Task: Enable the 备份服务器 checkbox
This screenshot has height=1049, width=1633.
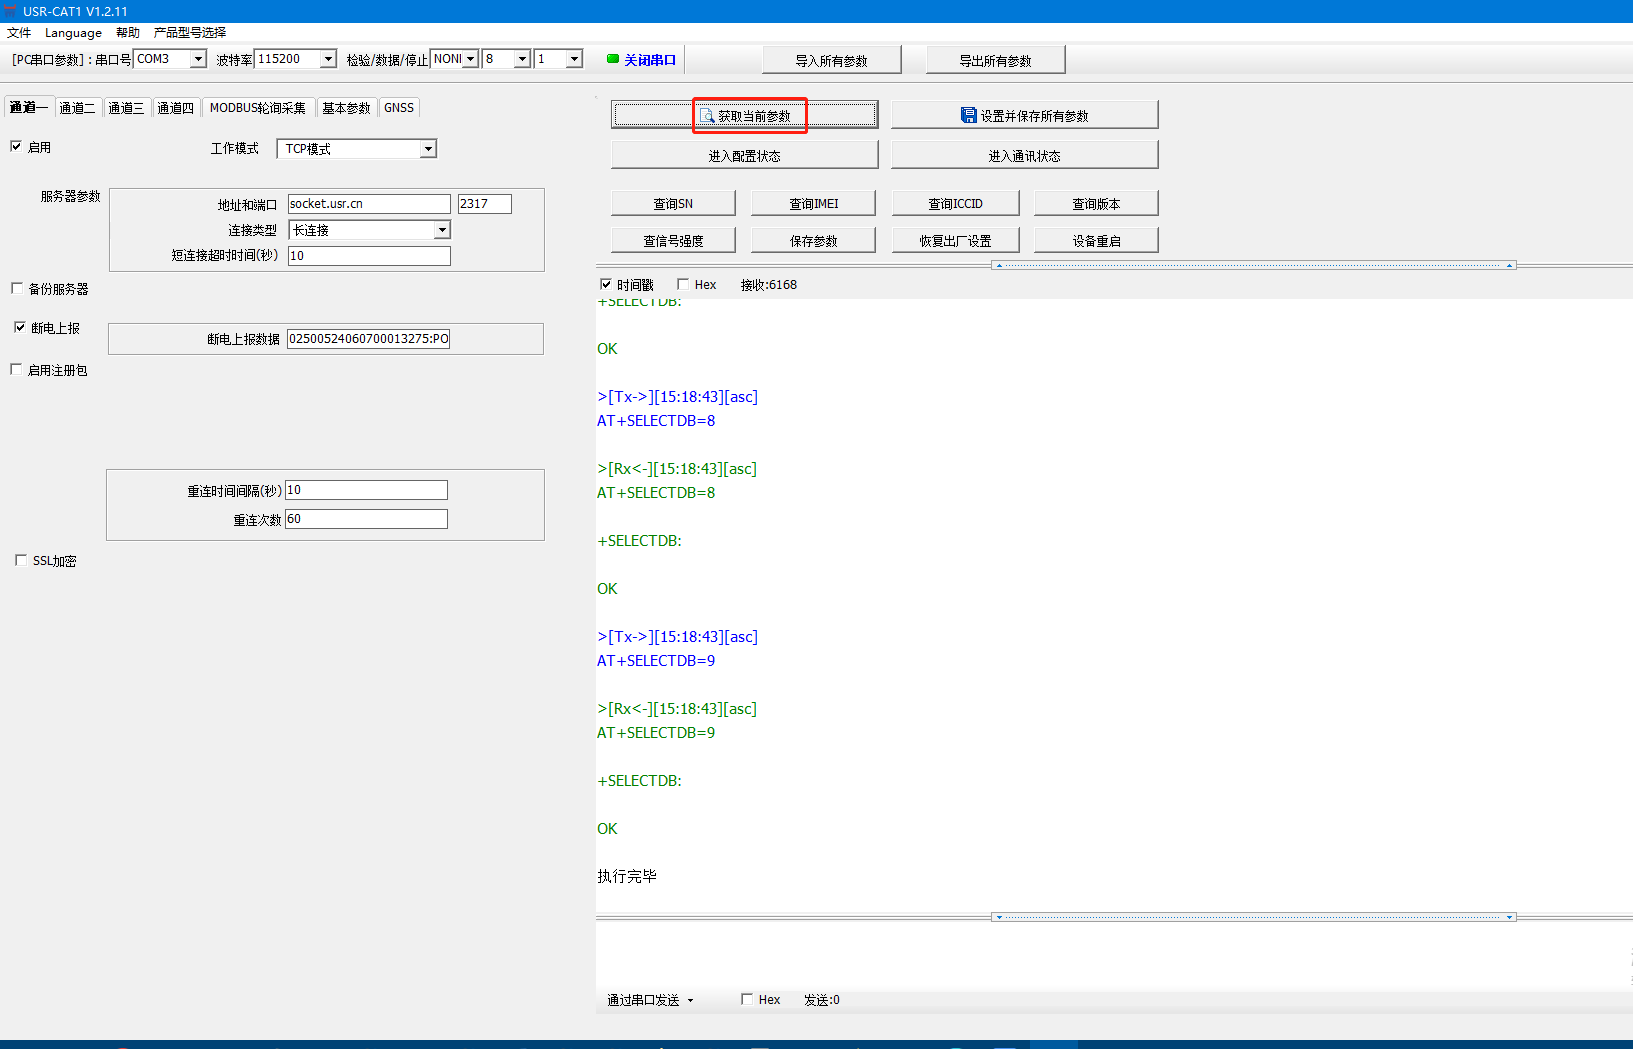Action: pos(17,288)
